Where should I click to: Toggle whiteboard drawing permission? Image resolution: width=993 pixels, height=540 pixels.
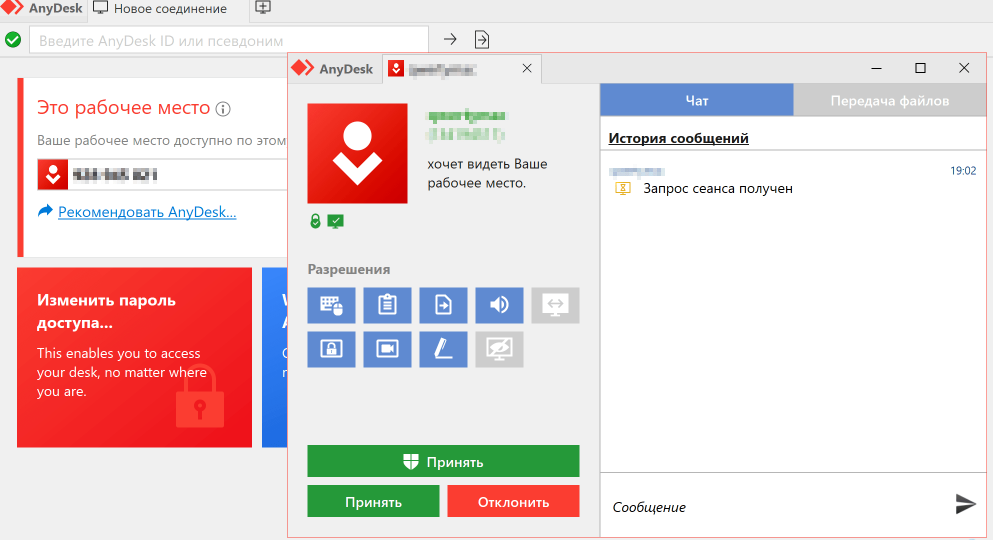tap(443, 349)
